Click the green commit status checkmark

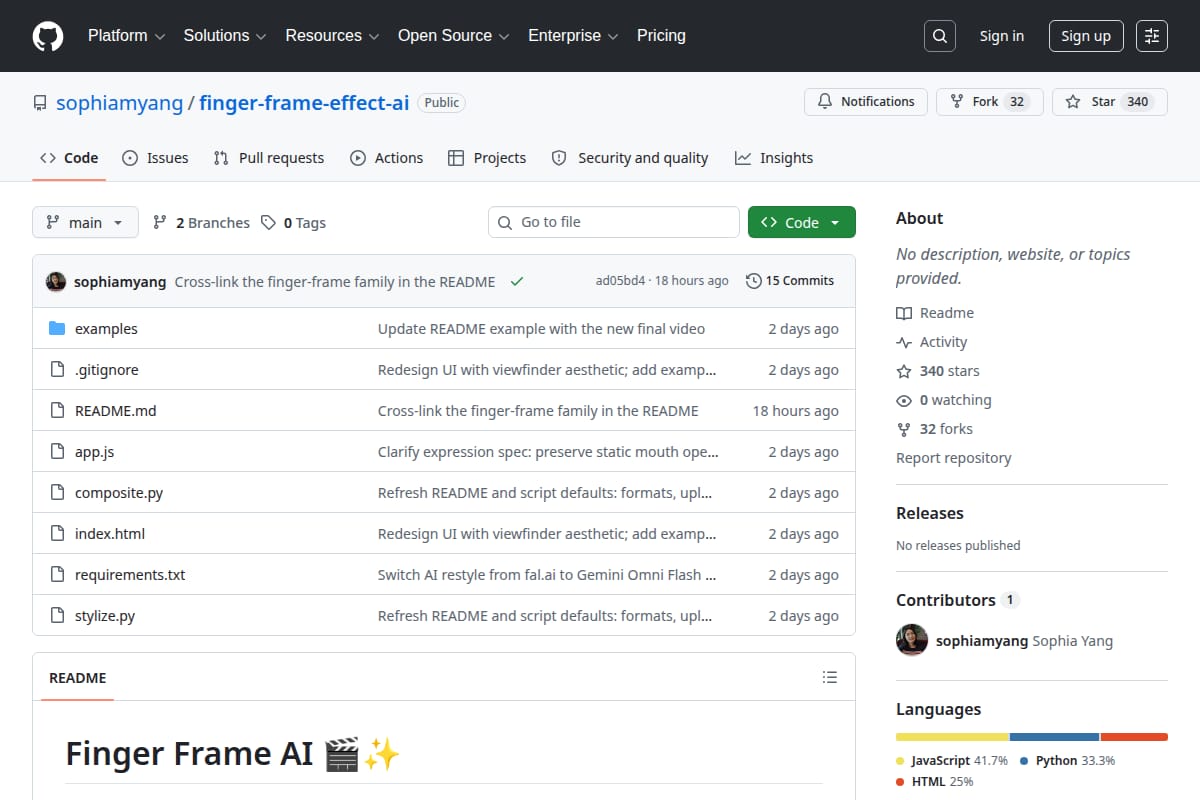pos(517,282)
